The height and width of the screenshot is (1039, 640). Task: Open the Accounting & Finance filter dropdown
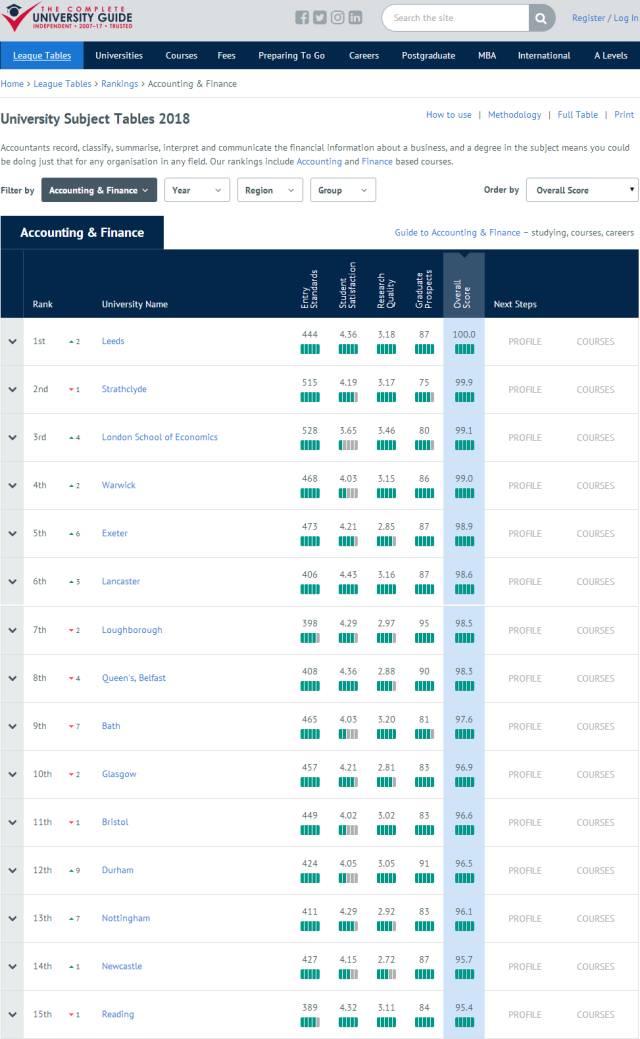[99, 190]
